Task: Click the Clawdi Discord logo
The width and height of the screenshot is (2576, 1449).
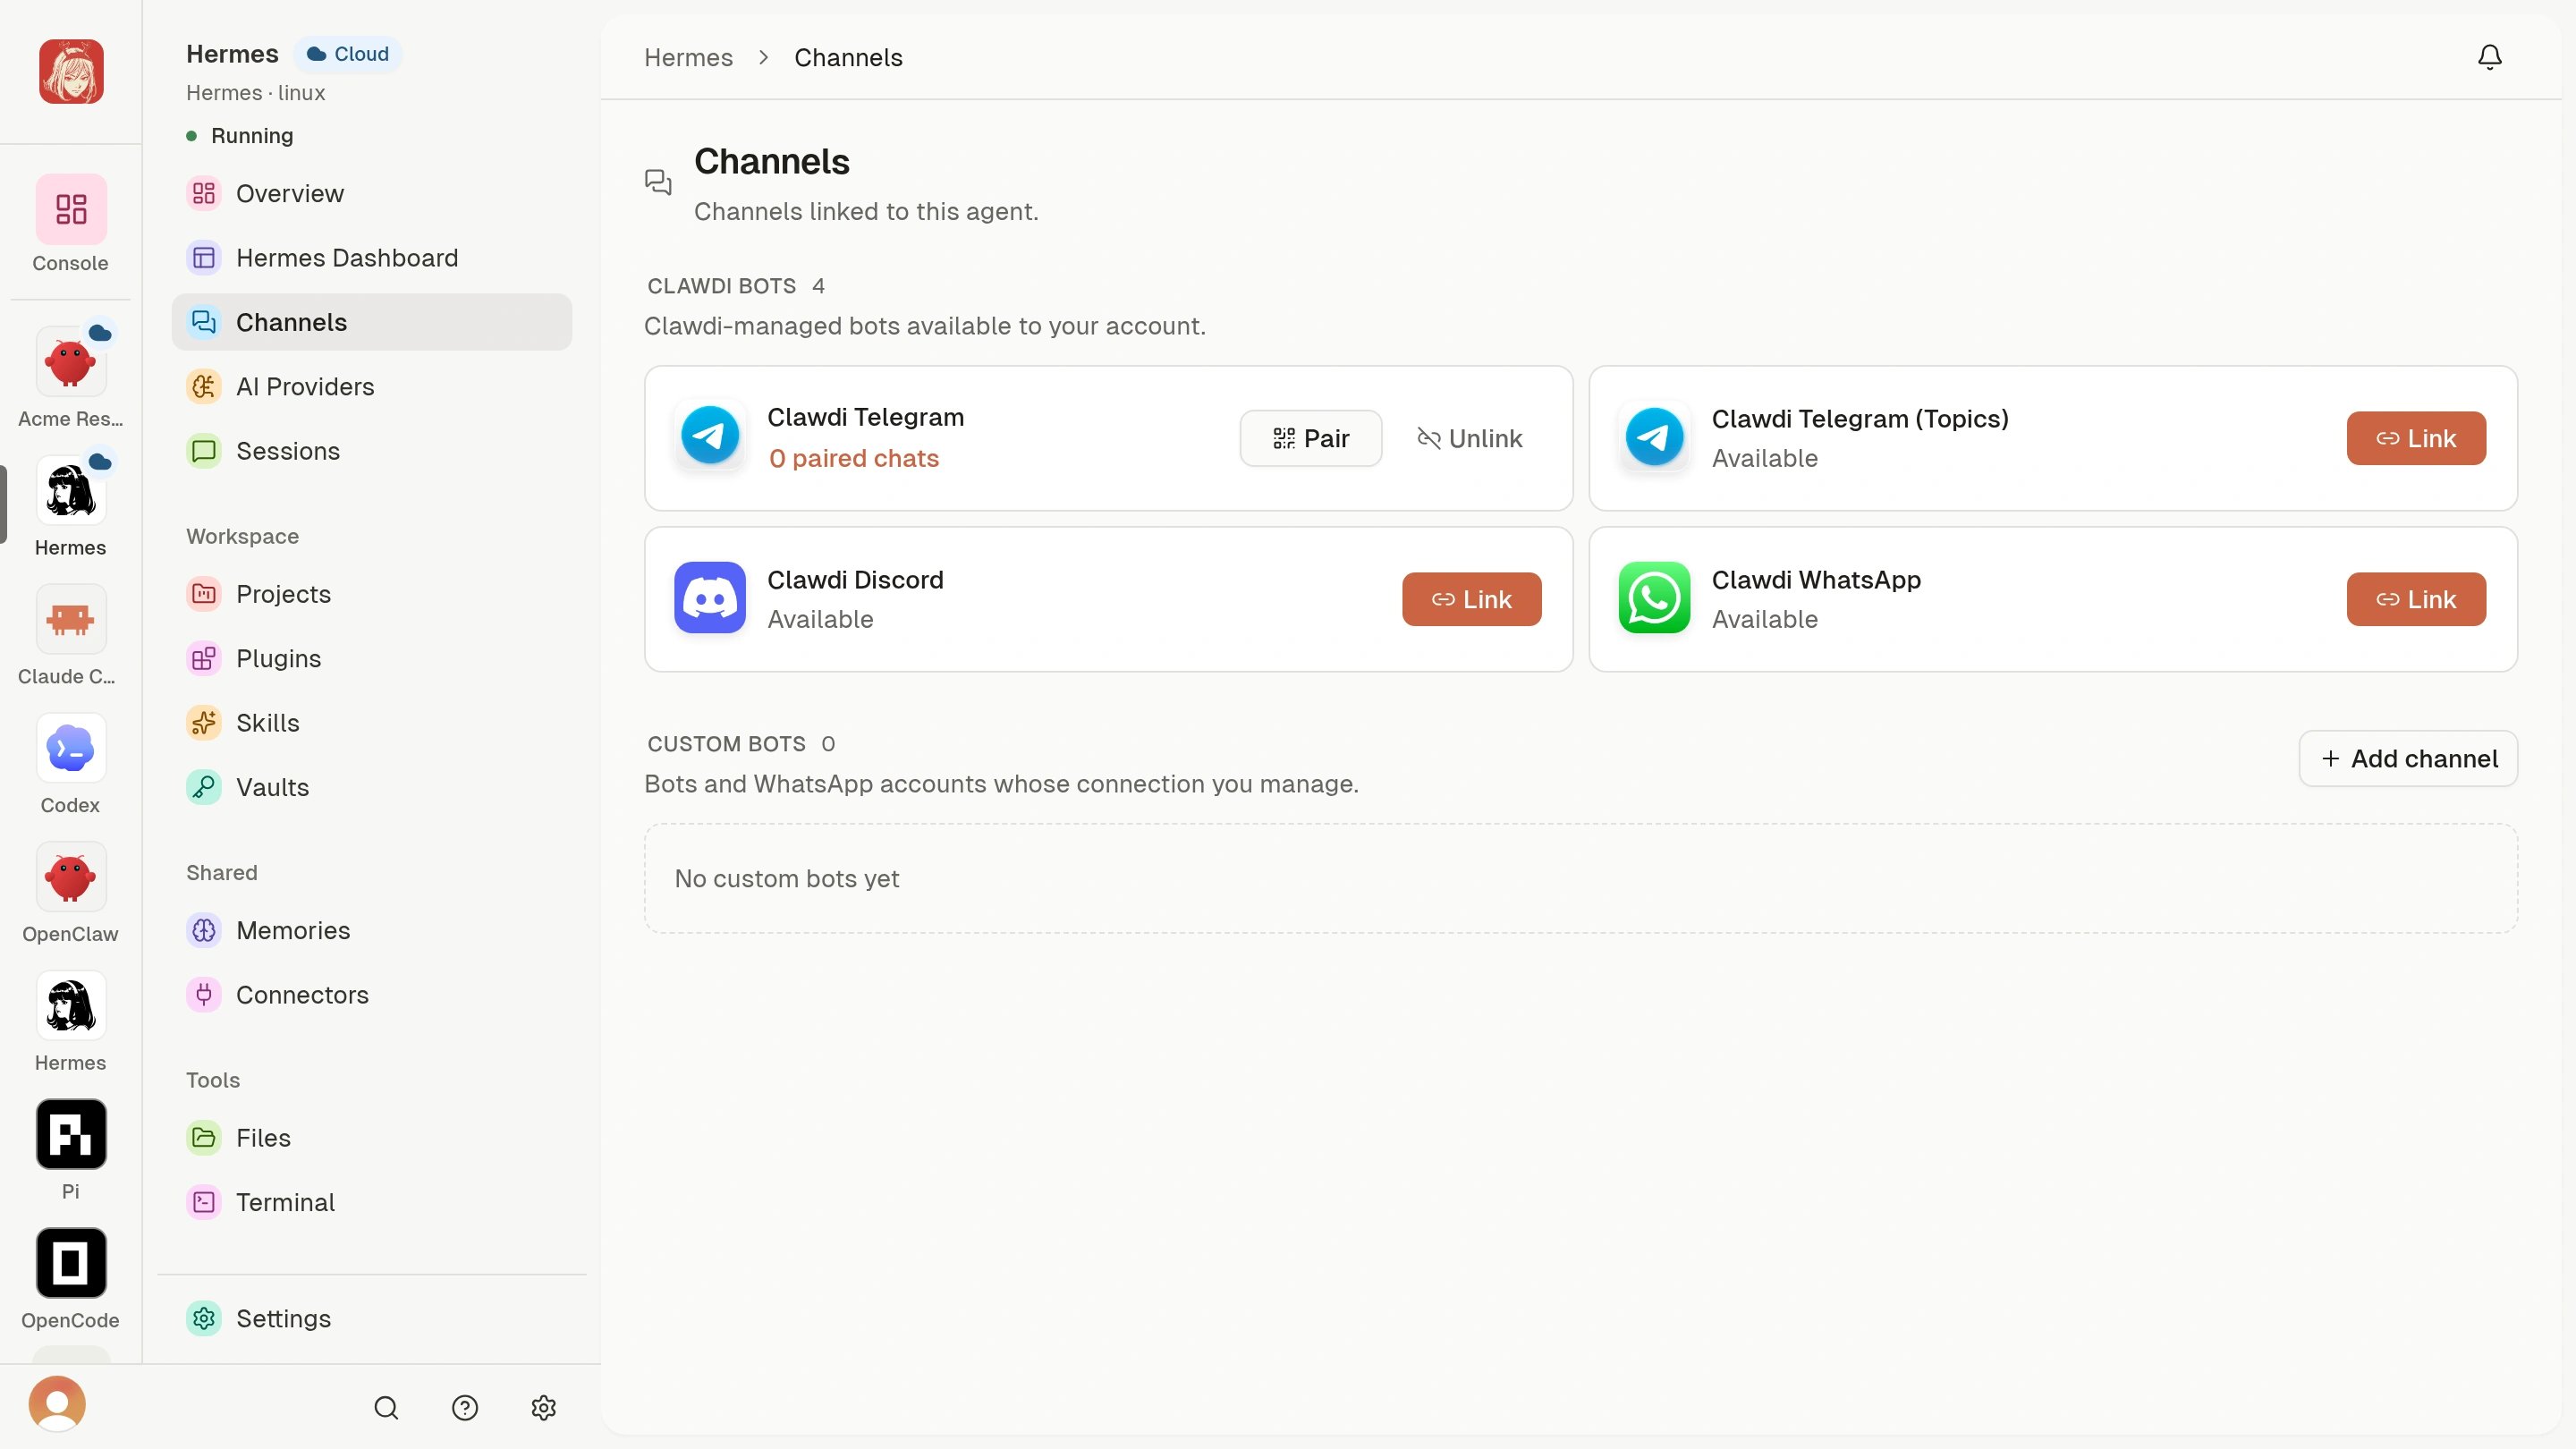Action: (710, 598)
